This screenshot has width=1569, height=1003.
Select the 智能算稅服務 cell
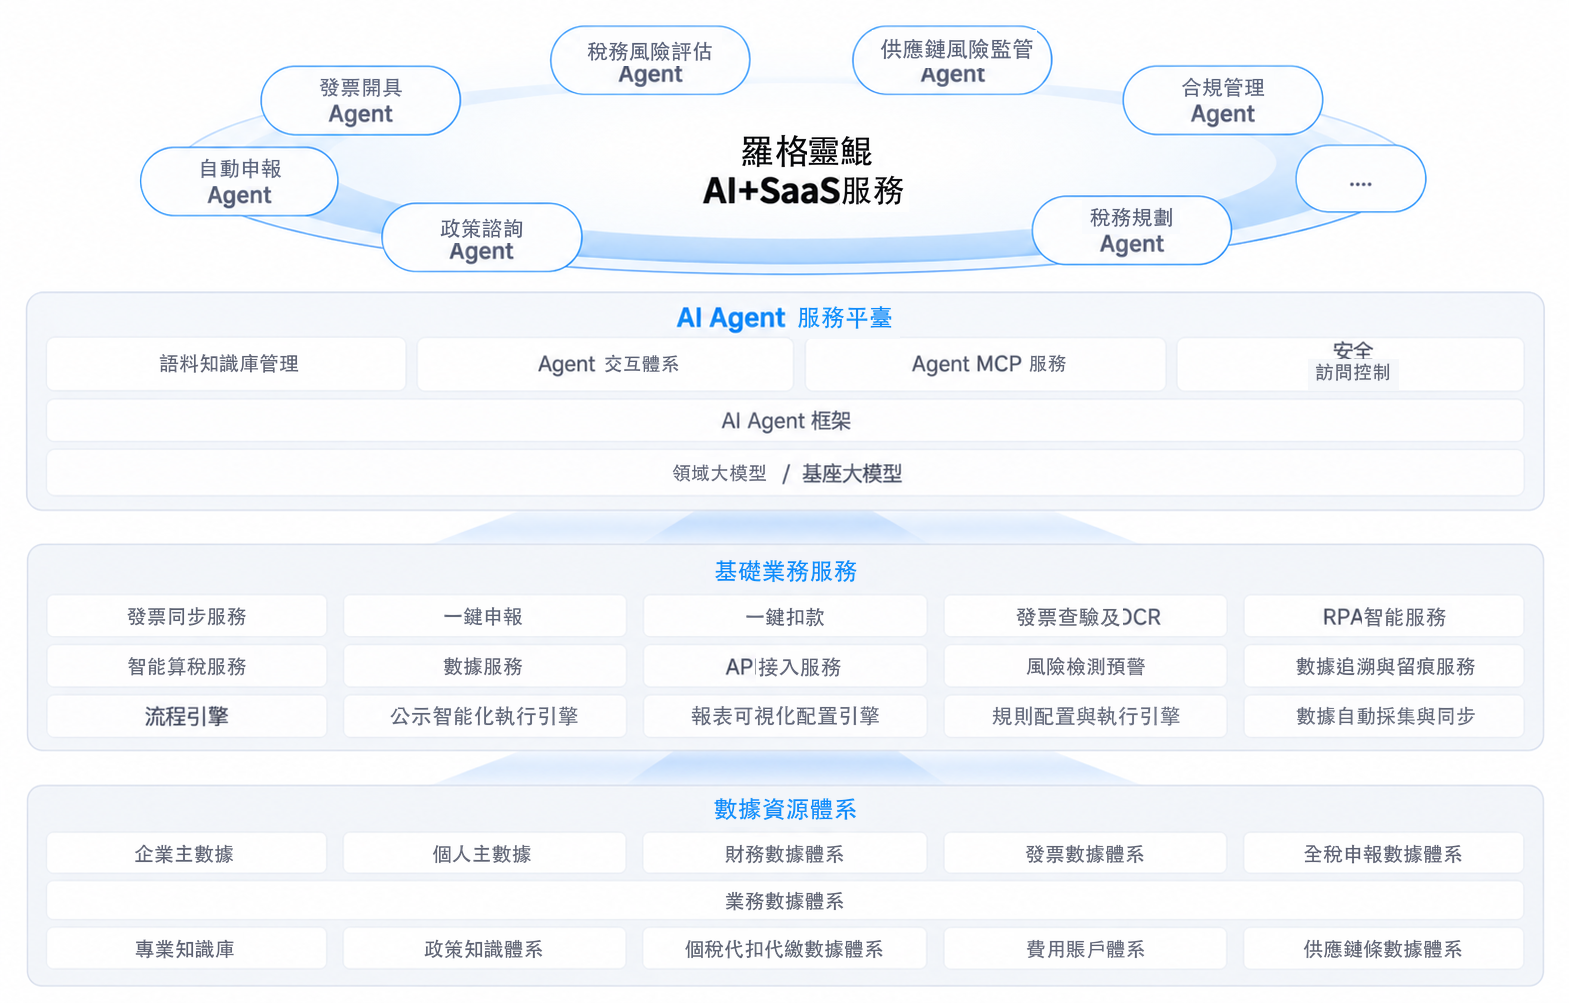tap(187, 666)
